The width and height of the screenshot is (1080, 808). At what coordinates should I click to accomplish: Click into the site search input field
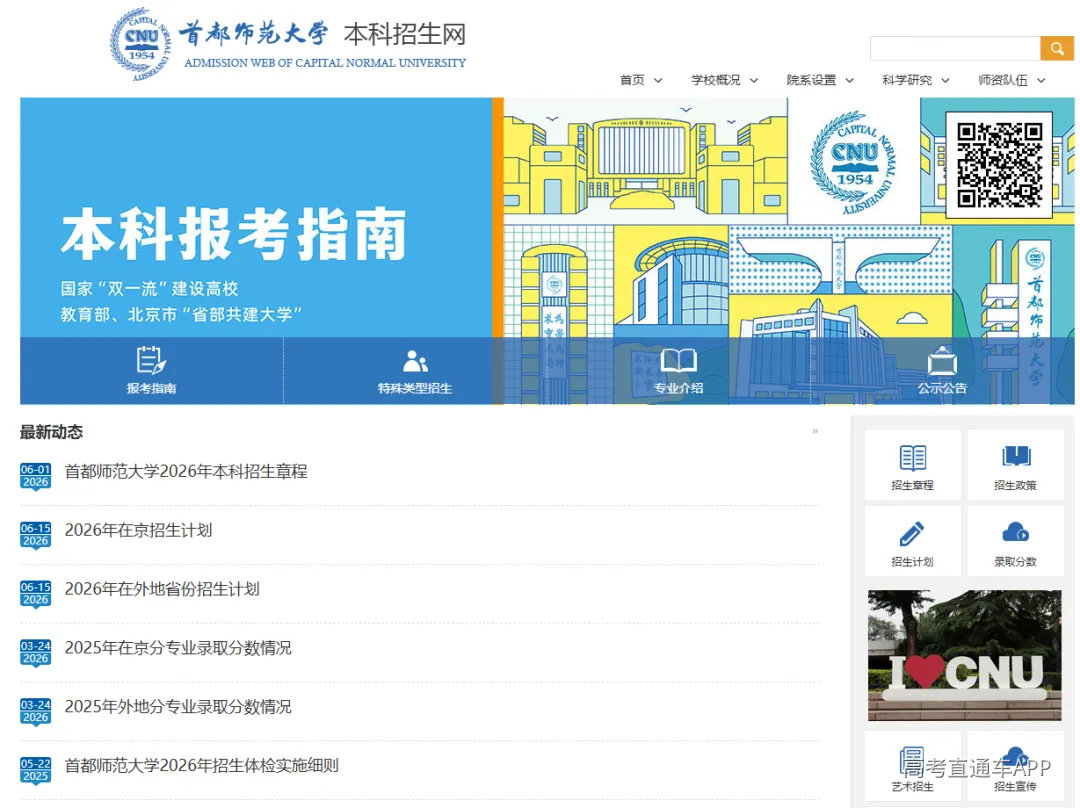coord(955,49)
